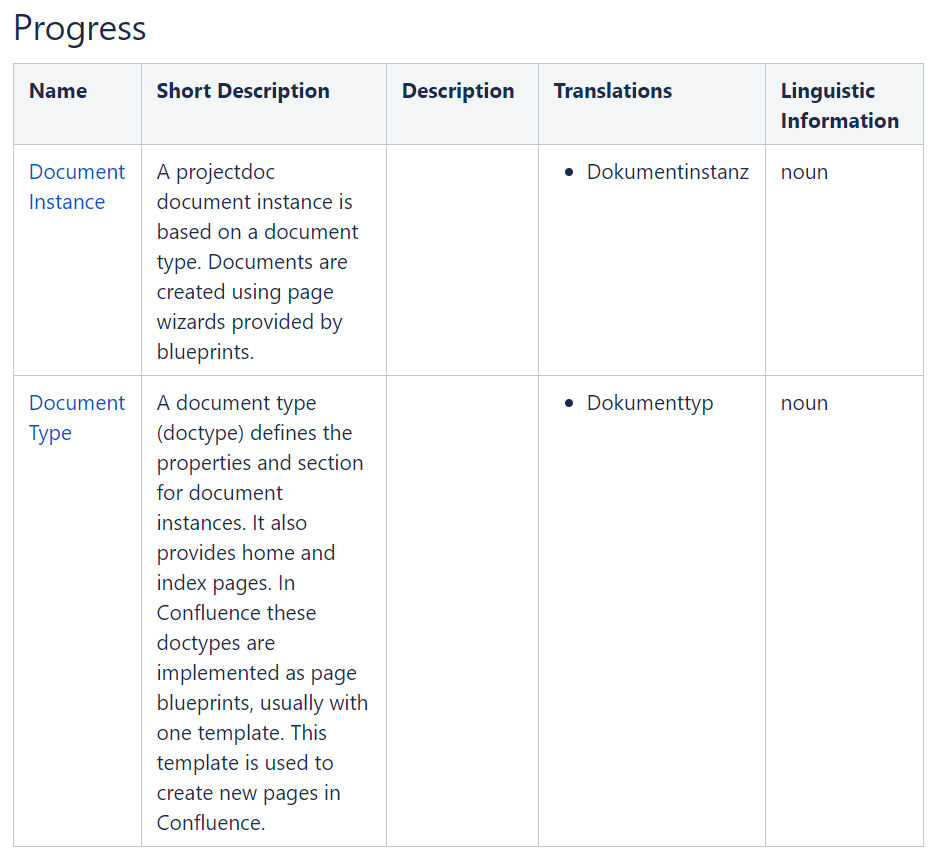Open the Document Instance link

point(76,187)
